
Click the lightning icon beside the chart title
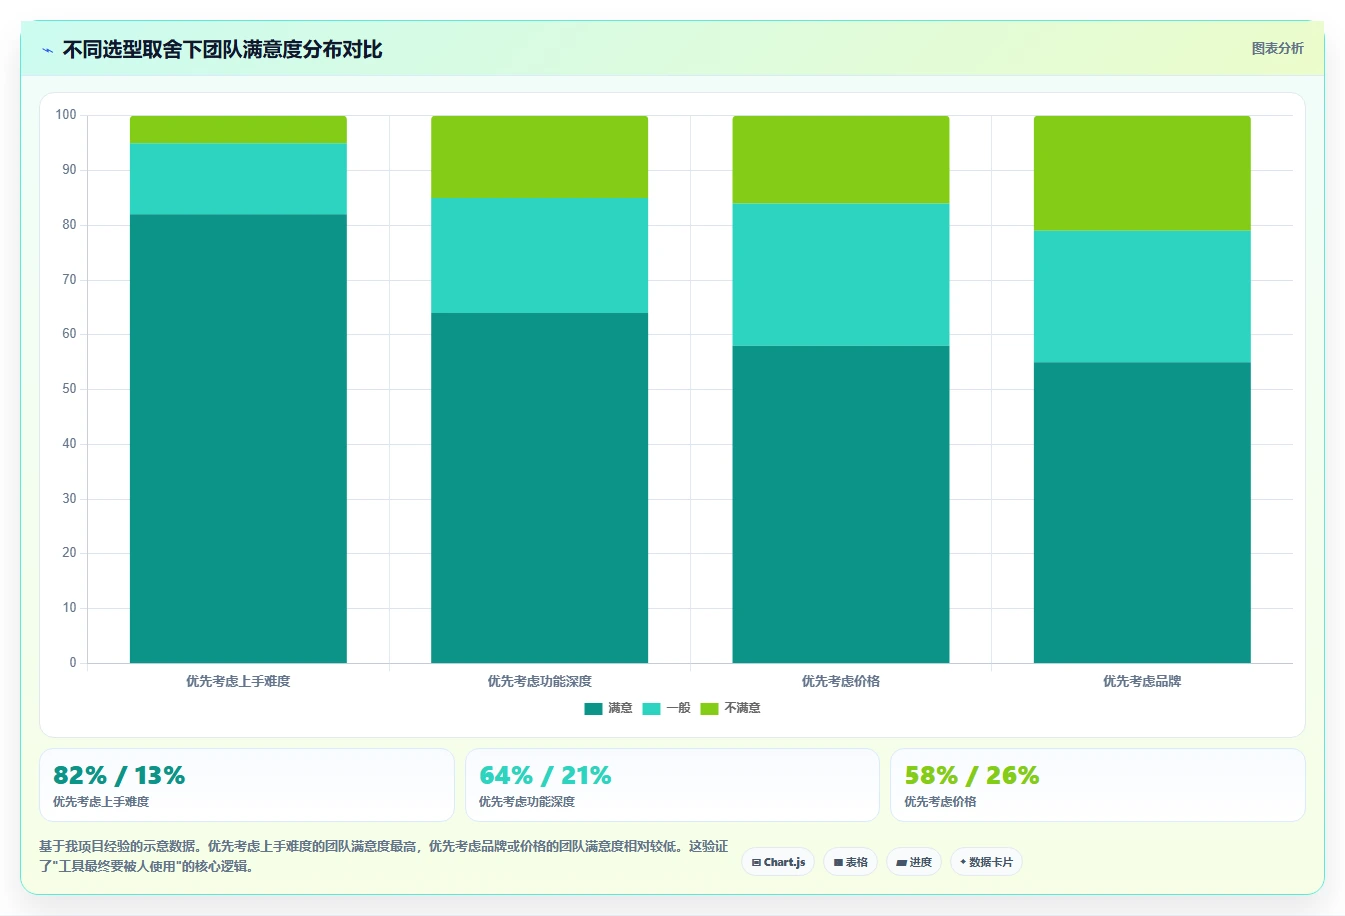[x=48, y=50]
